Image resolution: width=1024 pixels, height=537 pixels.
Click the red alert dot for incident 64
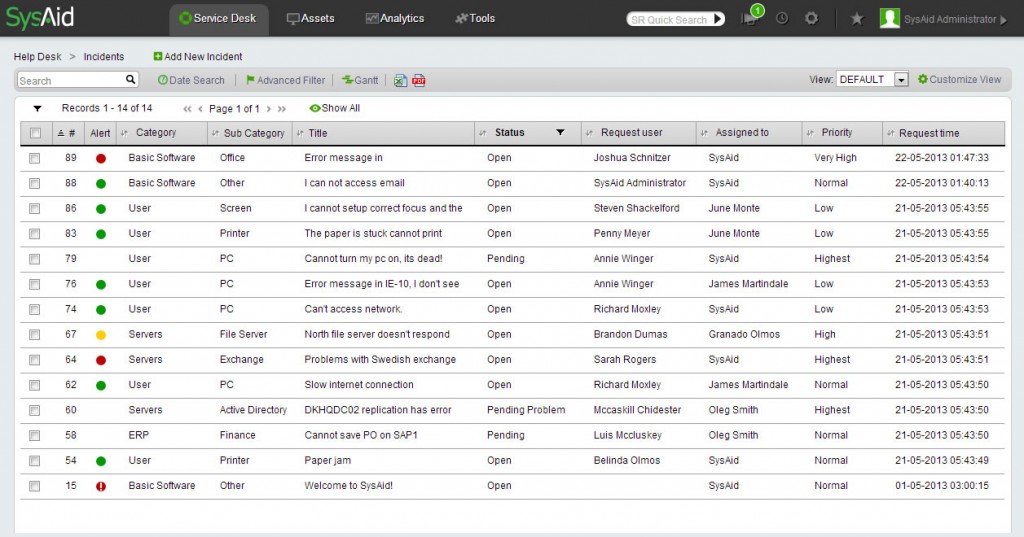click(x=100, y=360)
